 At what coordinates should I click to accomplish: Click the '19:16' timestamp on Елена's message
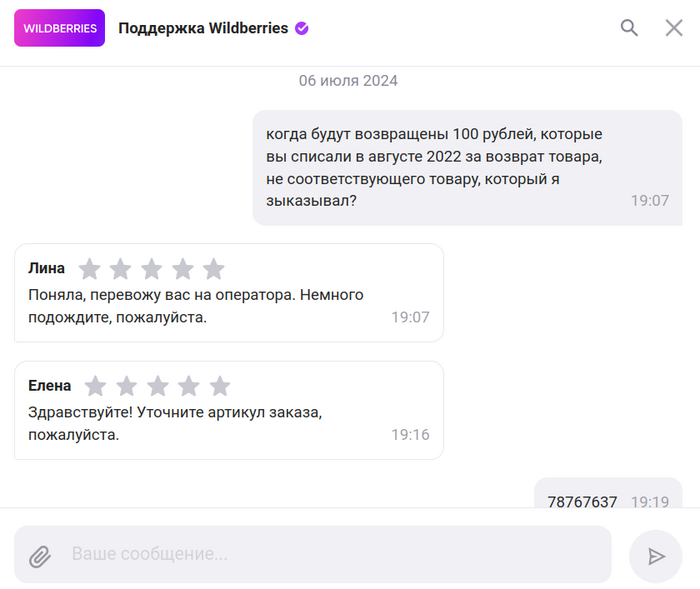410,434
